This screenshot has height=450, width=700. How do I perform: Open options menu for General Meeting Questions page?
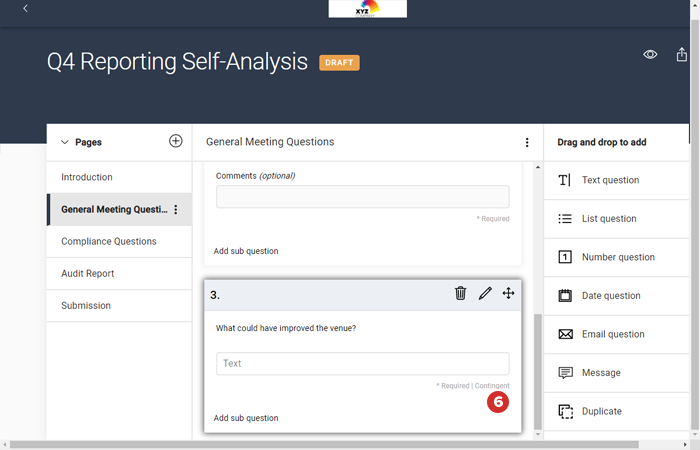click(x=176, y=210)
